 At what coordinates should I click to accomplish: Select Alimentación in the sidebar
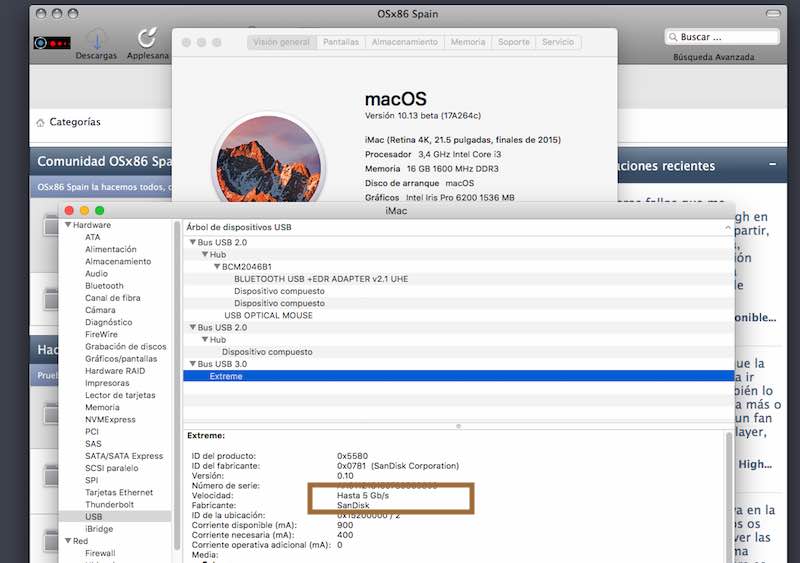coord(111,249)
